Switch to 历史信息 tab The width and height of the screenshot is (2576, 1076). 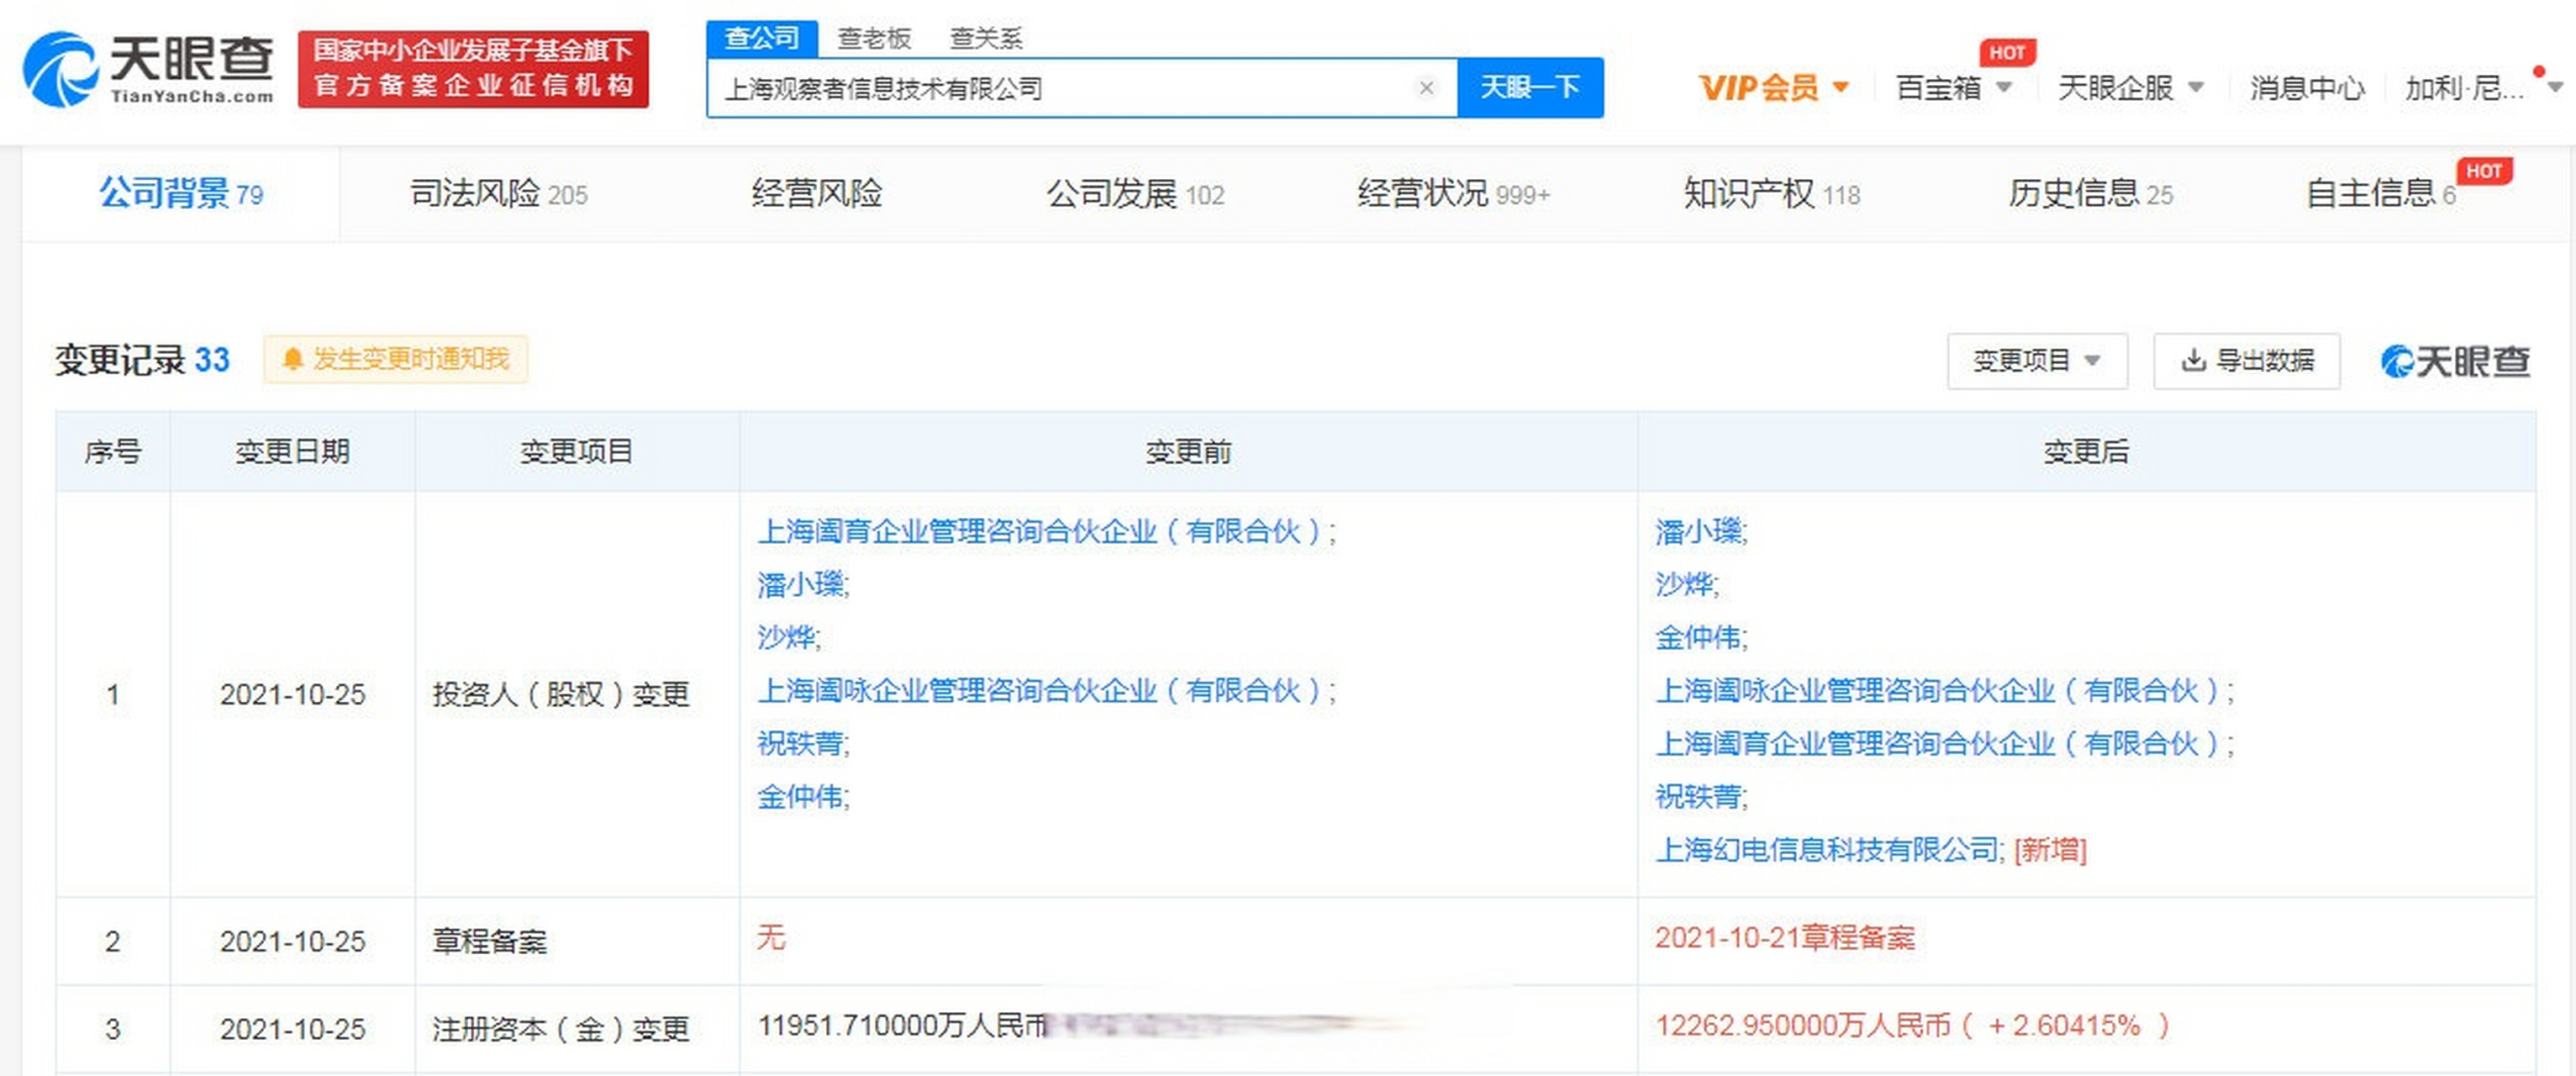point(2090,193)
